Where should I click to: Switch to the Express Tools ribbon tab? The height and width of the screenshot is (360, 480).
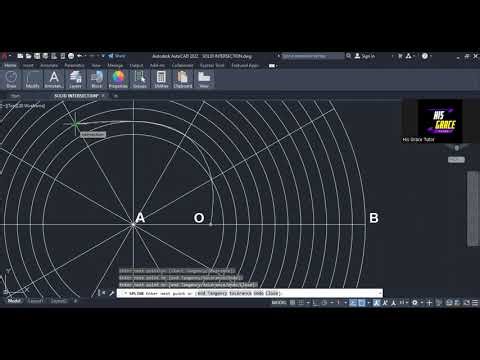click(212, 65)
